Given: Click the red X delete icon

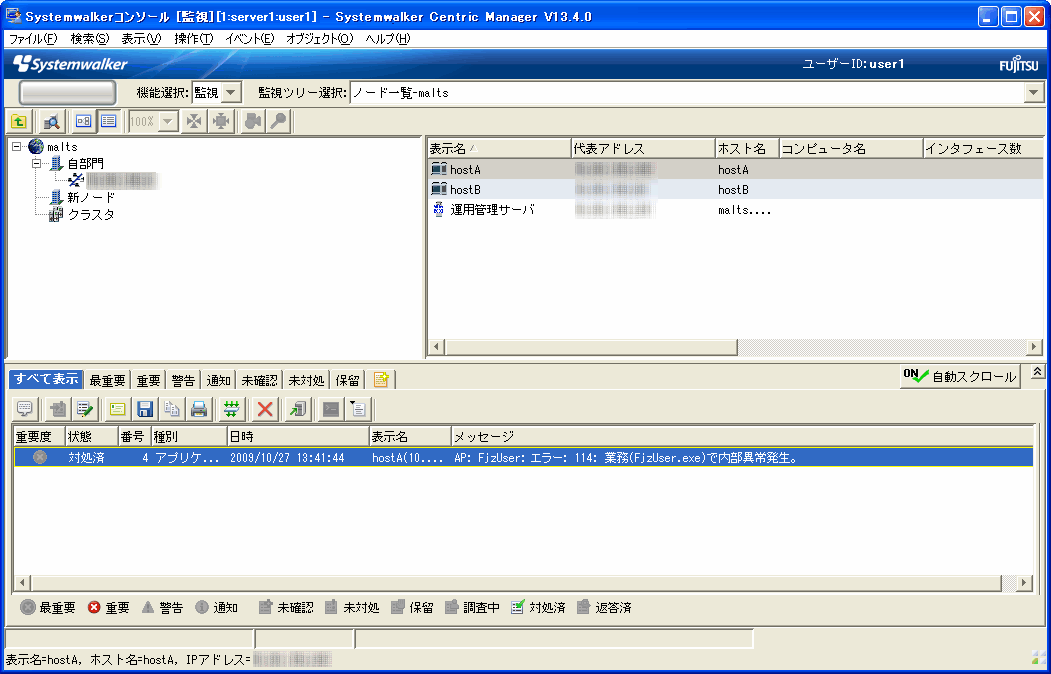Looking at the screenshot, I should coord(265,409).
